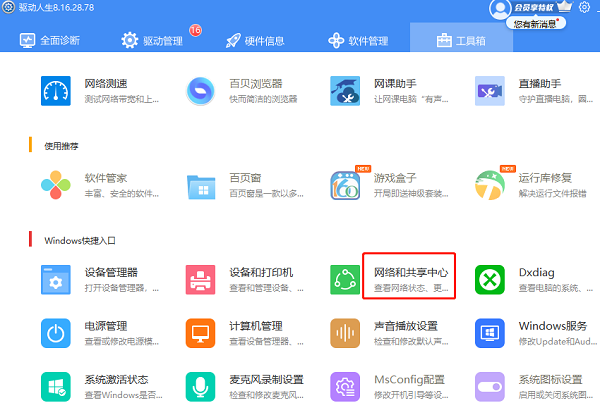Click the 运行库修复 title text
This screenshot has width=600, height=415.
[x=545, y=178]
